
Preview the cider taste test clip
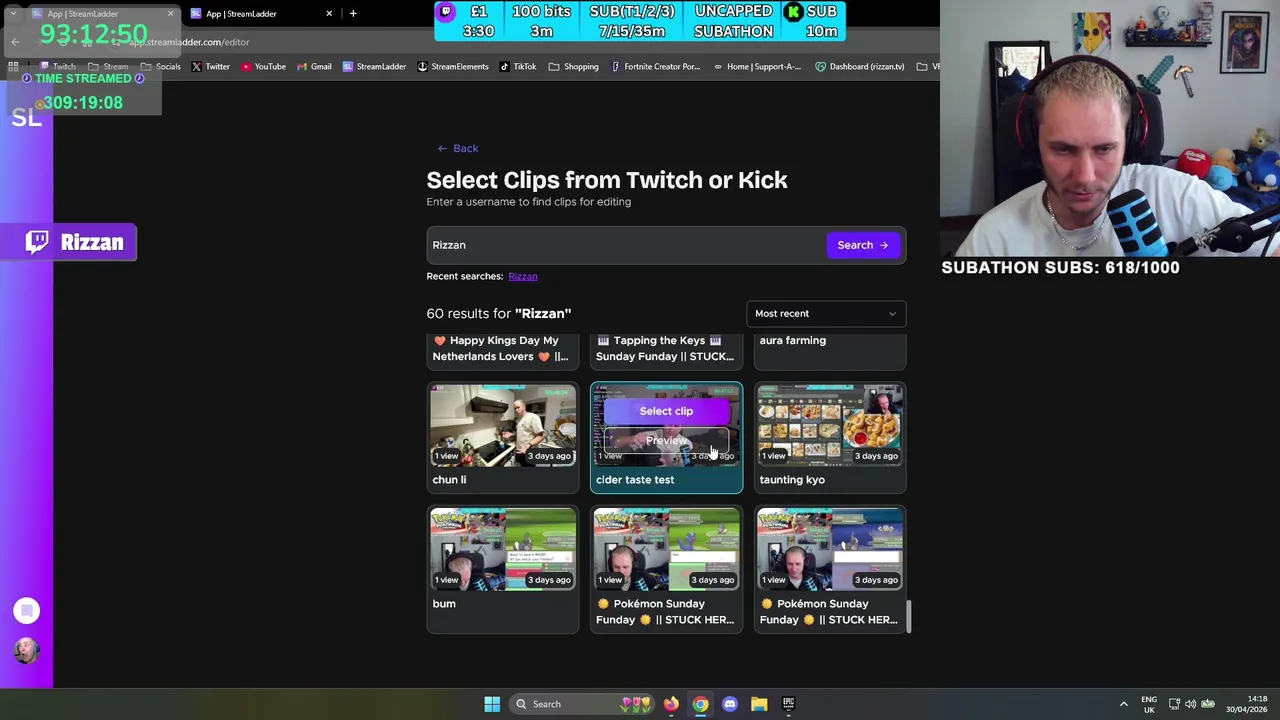point(666,441)
